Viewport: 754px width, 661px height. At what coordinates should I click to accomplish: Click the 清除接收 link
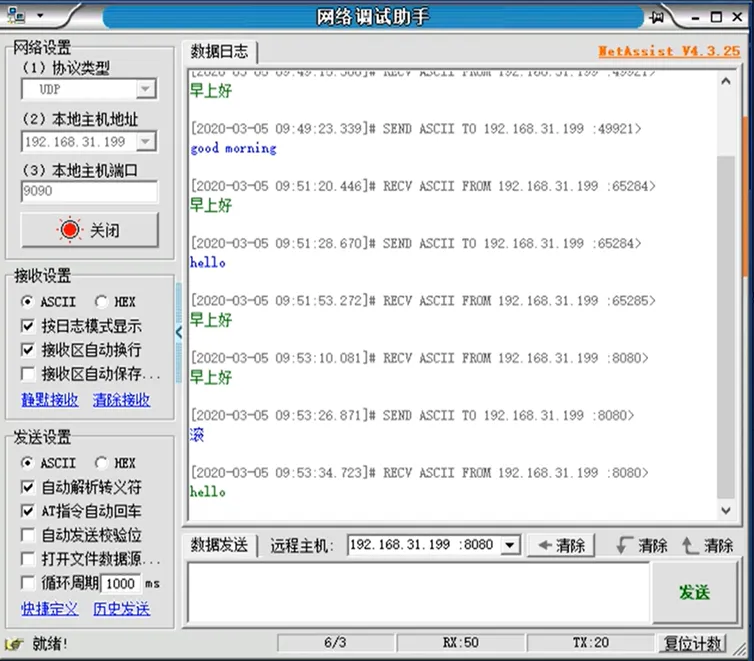(121, 399)
